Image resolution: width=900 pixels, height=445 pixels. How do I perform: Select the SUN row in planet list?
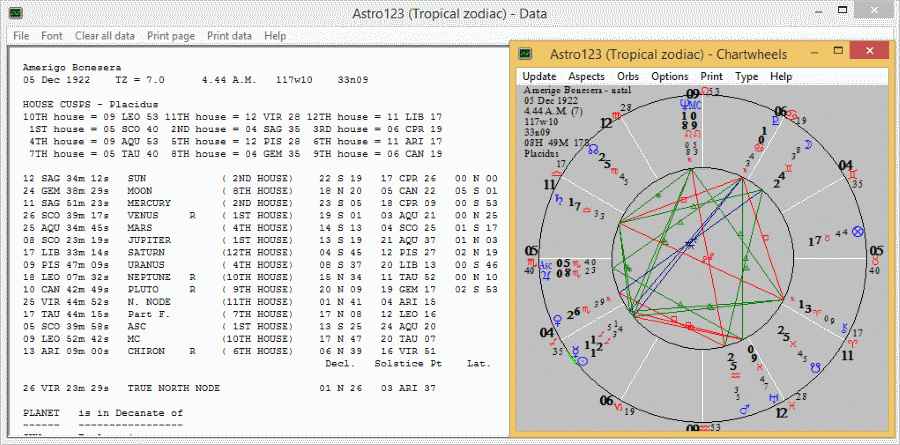coord(261,179)
